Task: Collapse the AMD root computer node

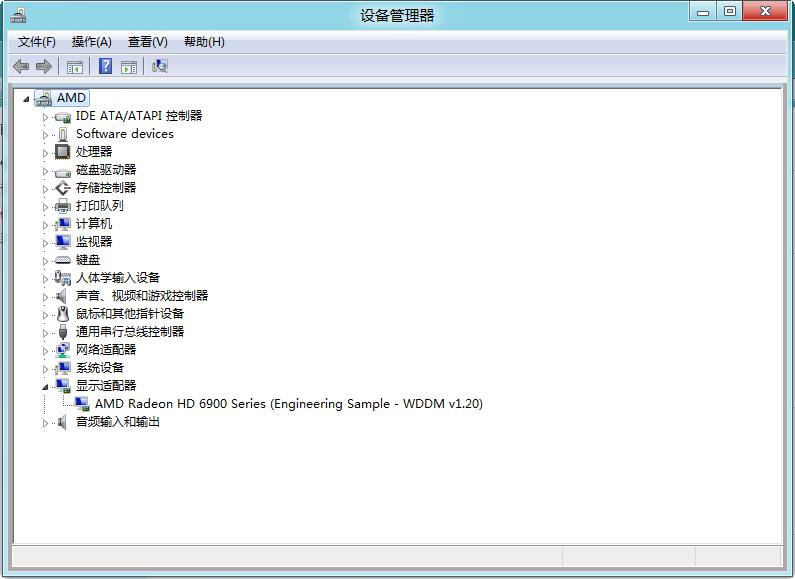Action: point(26,99)
